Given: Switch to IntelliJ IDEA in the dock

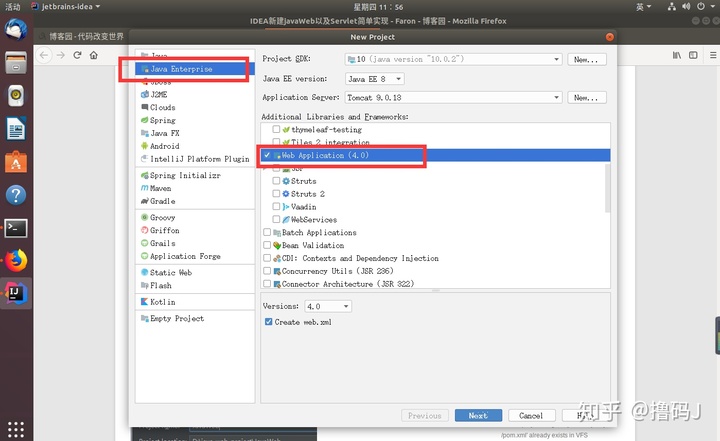Looking at the screenshot, I should tap(16, 294).
